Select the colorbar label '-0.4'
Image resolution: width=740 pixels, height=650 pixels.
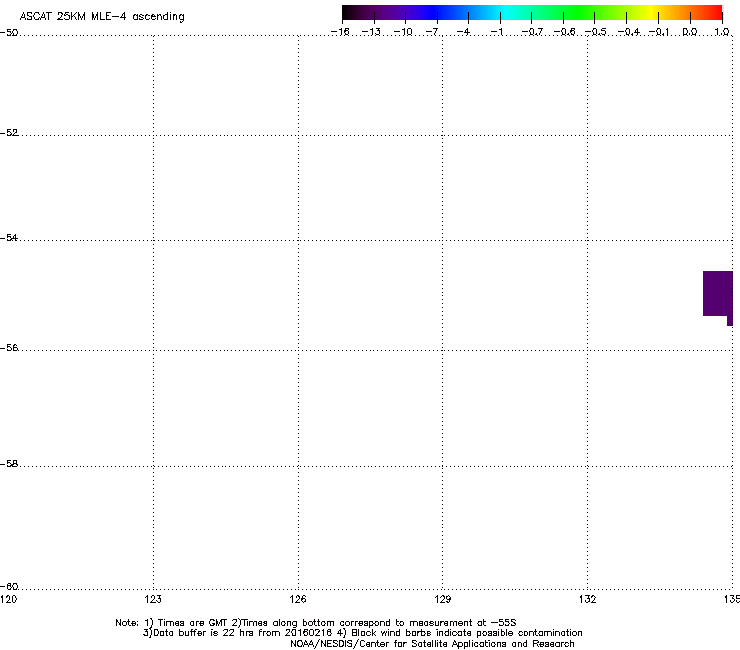tap(629, 32)
